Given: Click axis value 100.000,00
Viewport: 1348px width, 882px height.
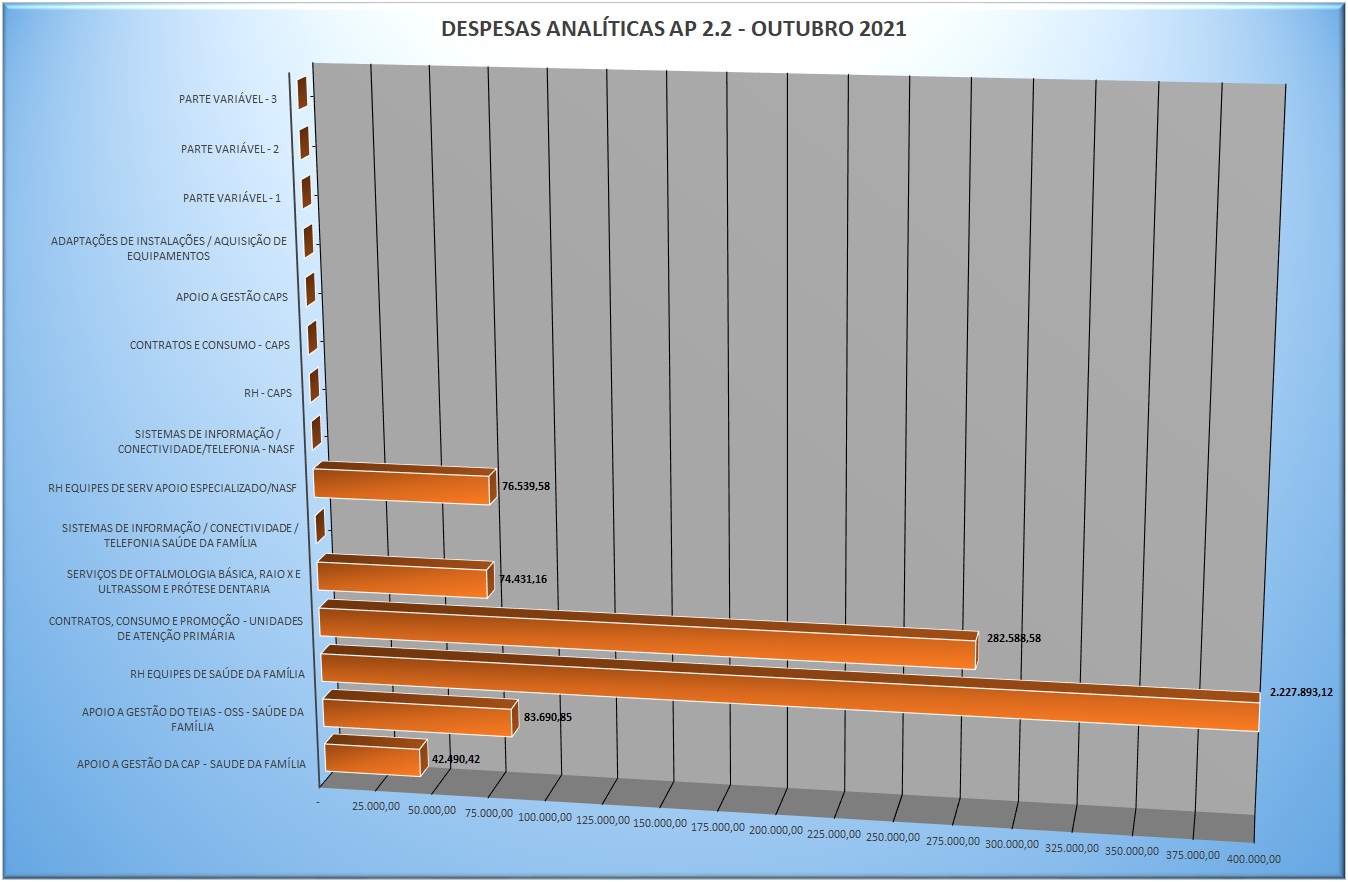Looking at the screenshot, I should pos(546,818).
